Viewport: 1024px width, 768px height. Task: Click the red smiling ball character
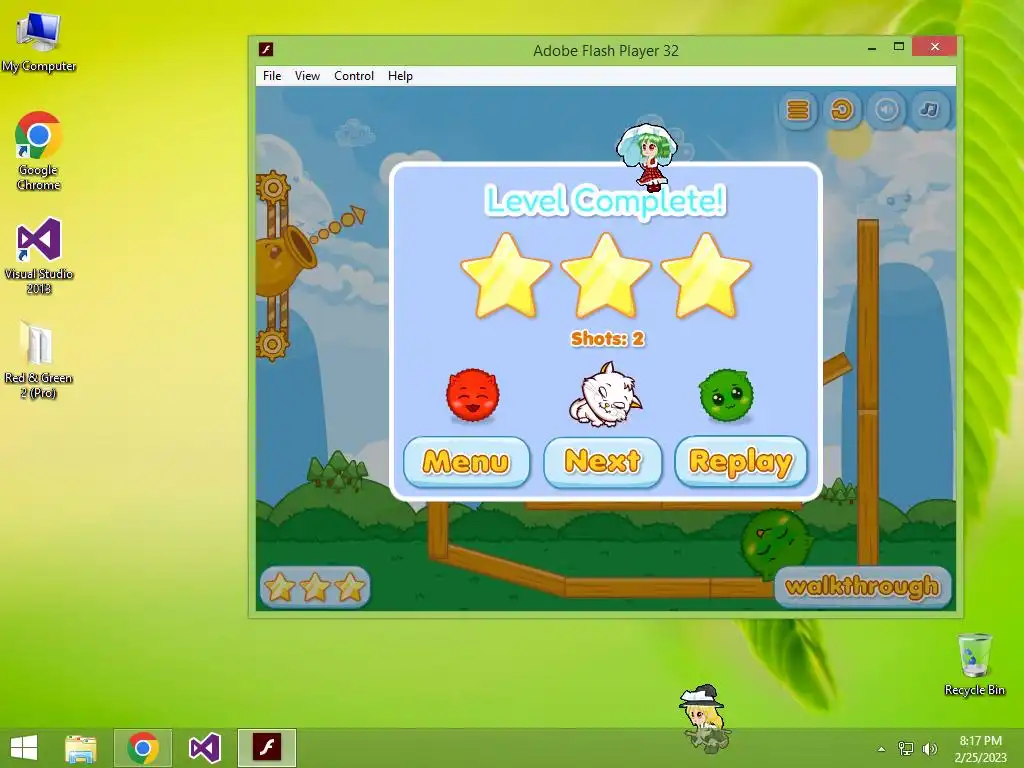[x=473, y=394]
